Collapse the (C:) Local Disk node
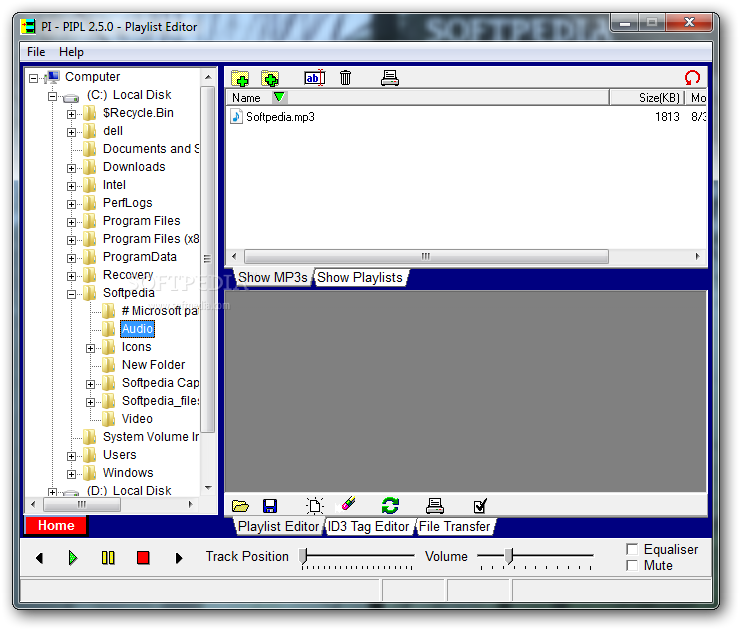740x630 pixels. click(52, 96)
